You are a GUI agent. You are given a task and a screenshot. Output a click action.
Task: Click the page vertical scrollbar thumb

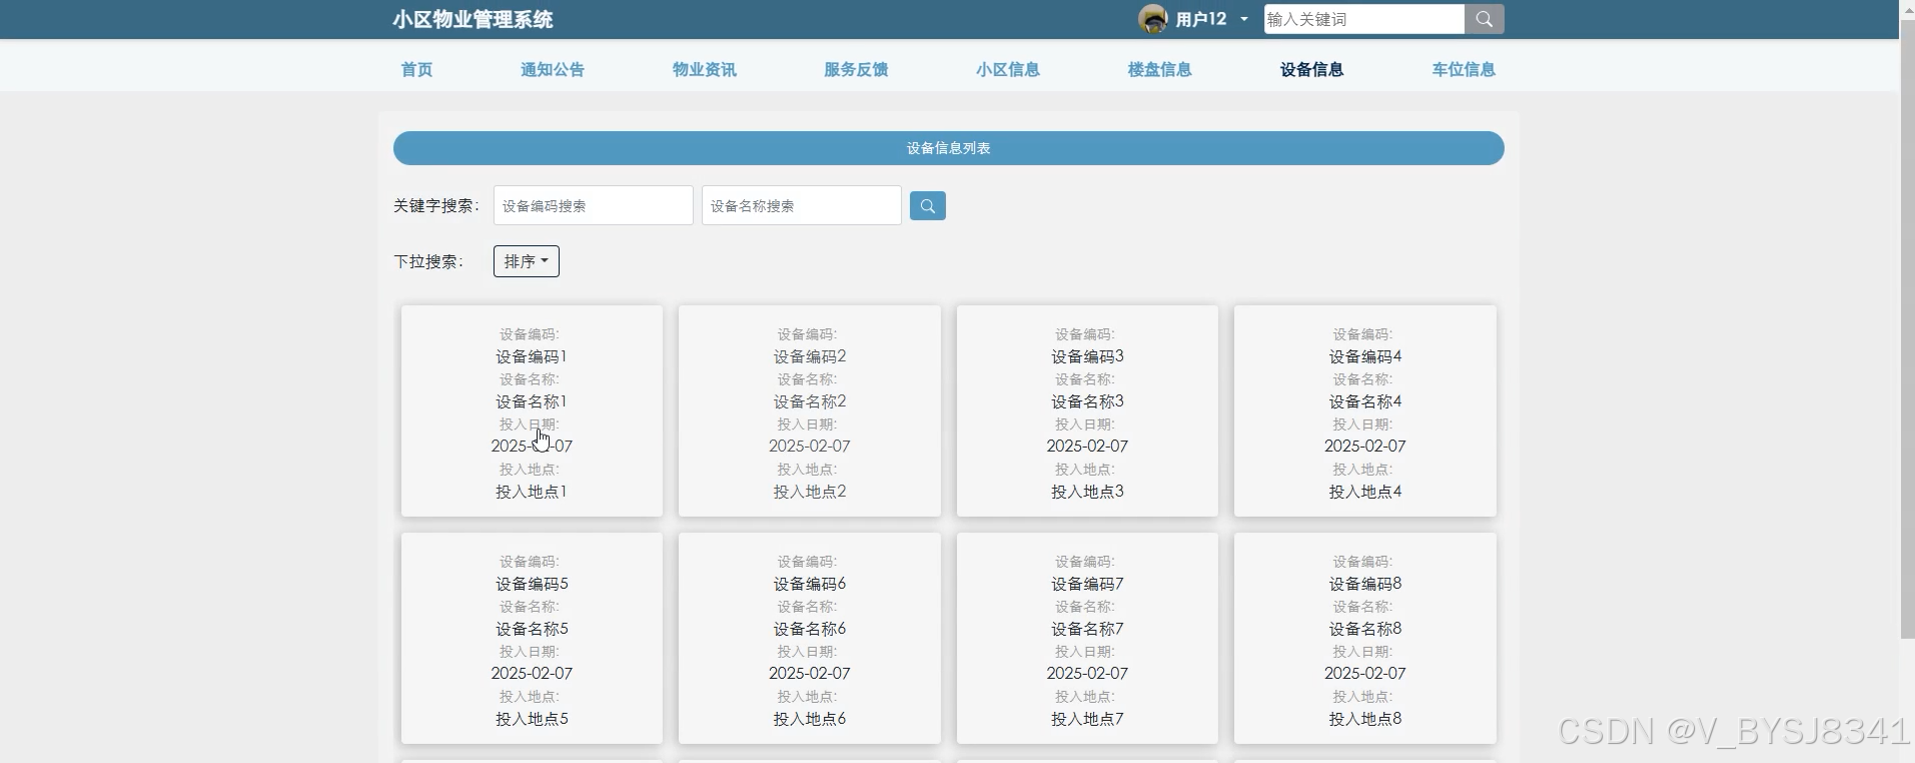pos(1907,328)
